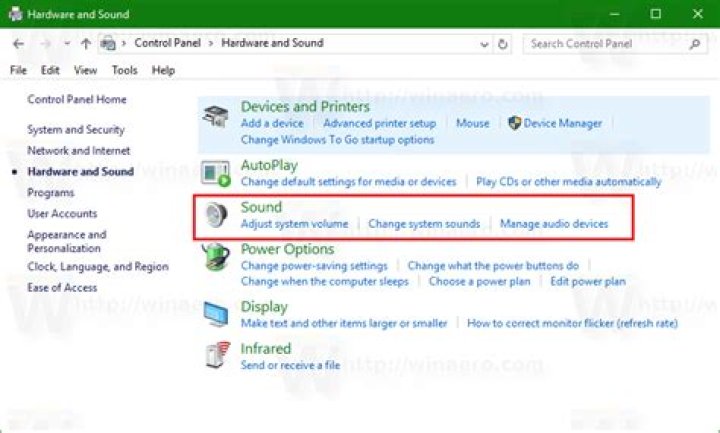
Task: Open the Tools menu
Action: pos(124,70)
